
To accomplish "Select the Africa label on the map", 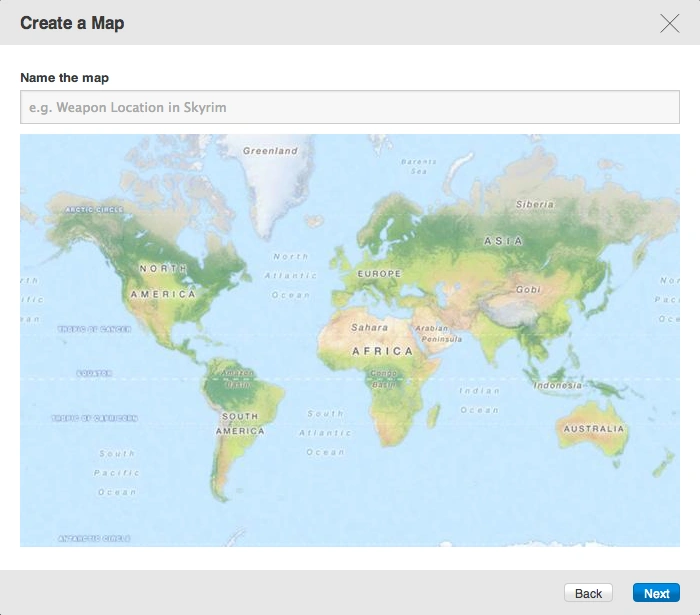I will (382, 351).
